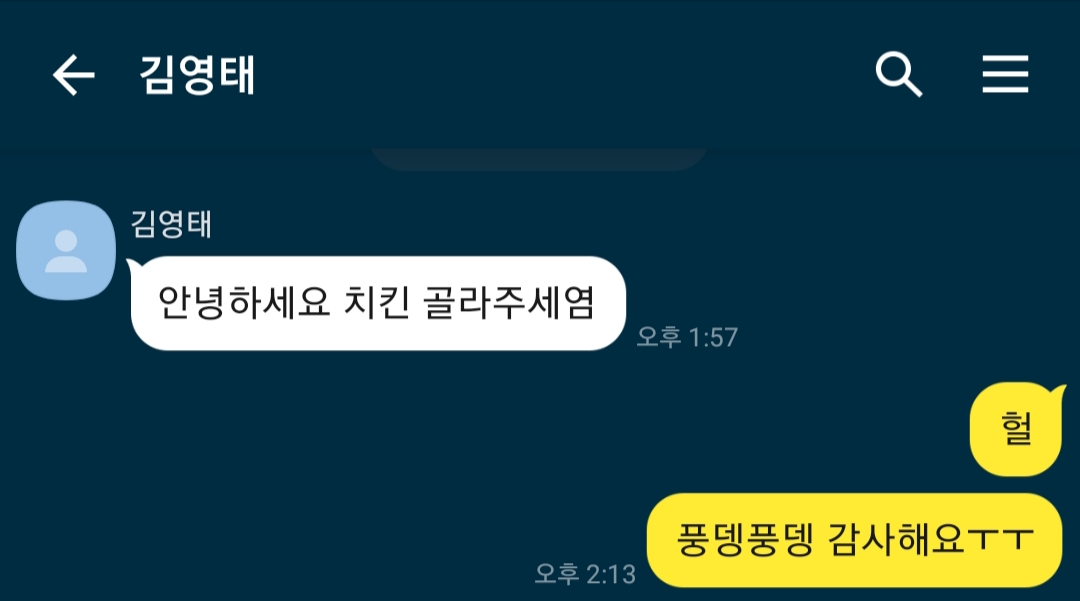Open the hamburger chat menu
The width and height of the screenshot is (1080, 601).
1005,74
